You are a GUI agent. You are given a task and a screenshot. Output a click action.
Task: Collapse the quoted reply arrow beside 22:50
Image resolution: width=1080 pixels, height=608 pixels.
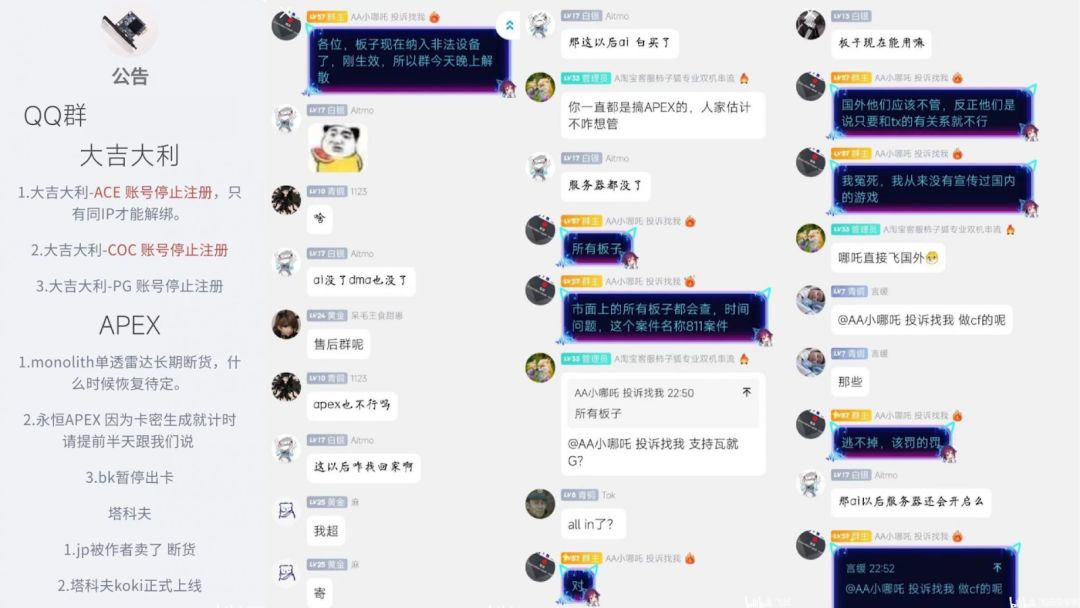pos(747,392)
